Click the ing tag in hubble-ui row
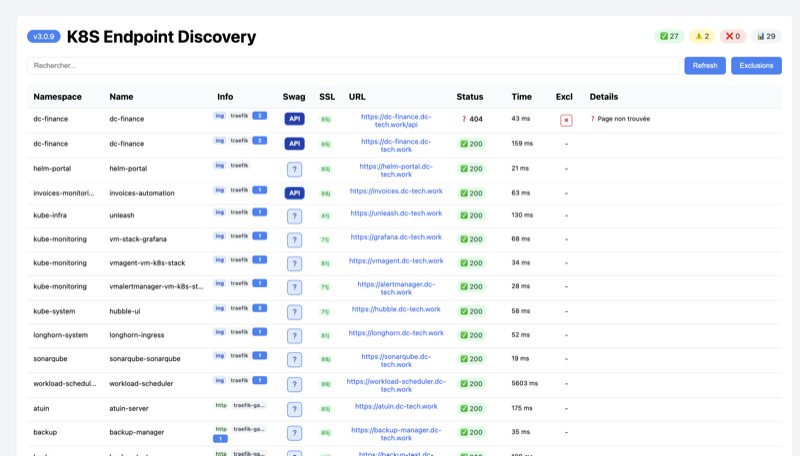The image size is (800, 456). click(219, 308)
